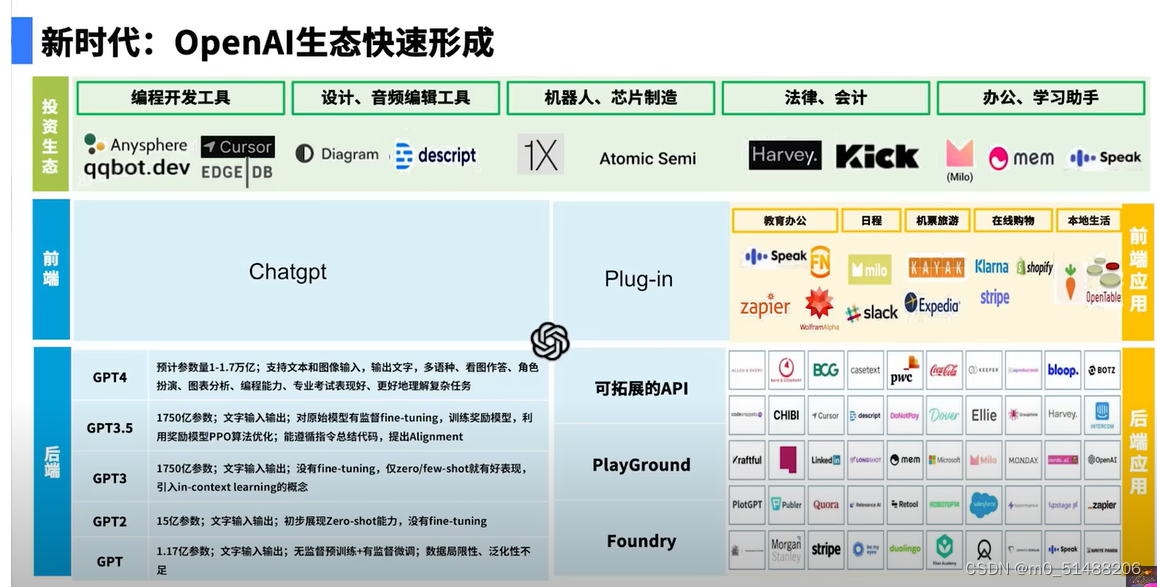The width and height of the screenshot is (1157, 587).
Task: Click the Foundry label
Action: (x=641, y=541)
